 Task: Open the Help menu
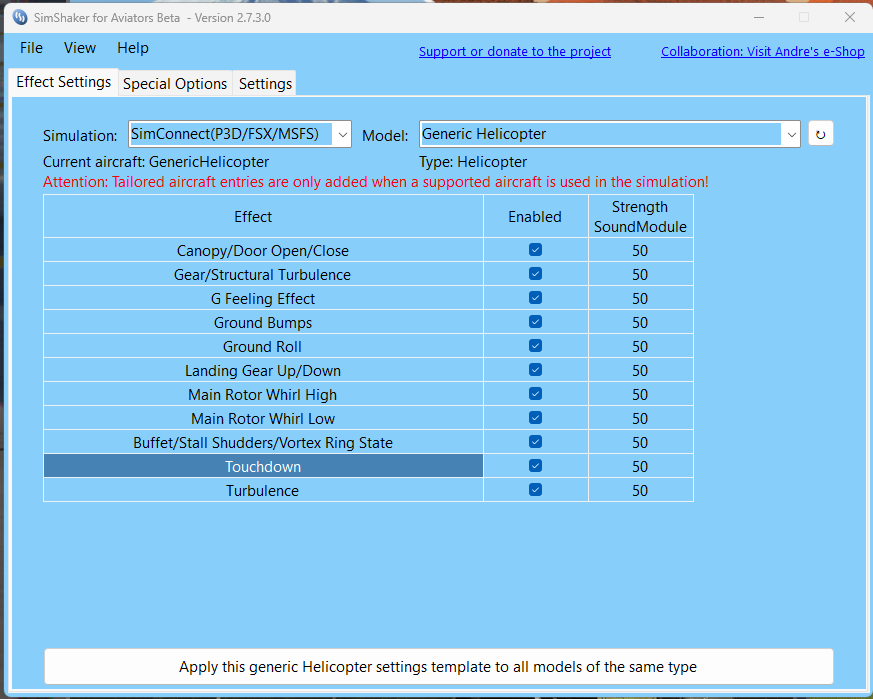[133, 48]
